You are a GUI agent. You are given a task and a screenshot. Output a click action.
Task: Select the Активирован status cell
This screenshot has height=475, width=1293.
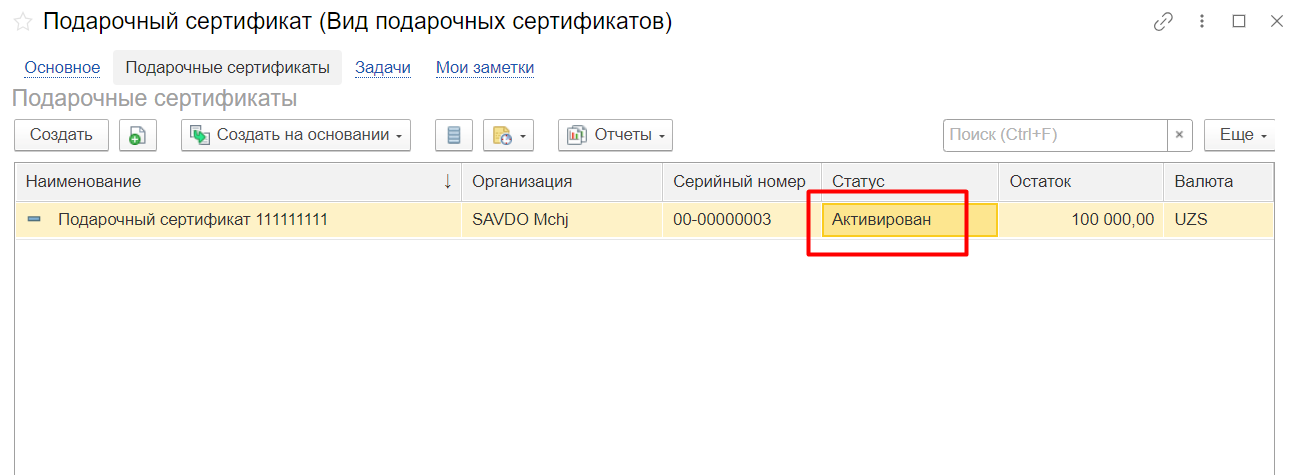tap(909, 220)
